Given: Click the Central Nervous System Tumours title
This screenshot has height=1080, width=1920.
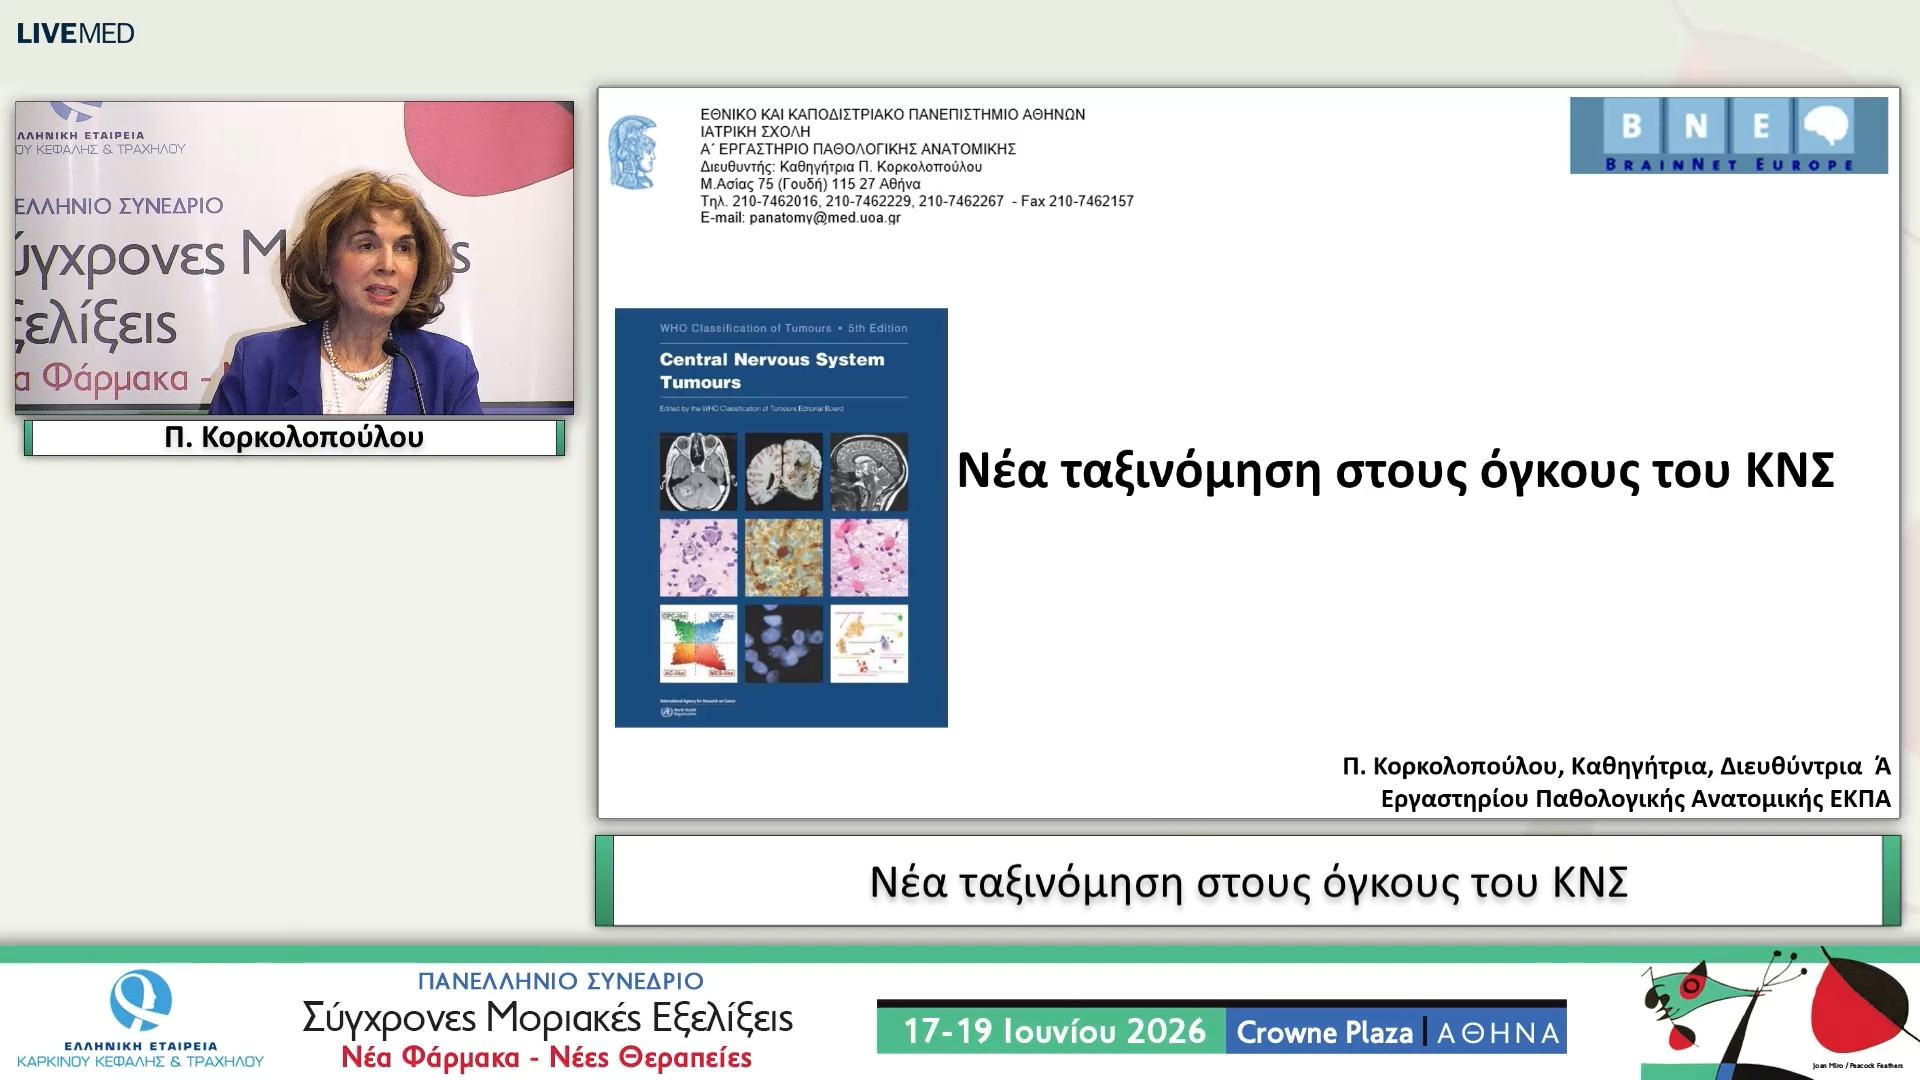Looking at the screenshot, I should coord(772,371).
